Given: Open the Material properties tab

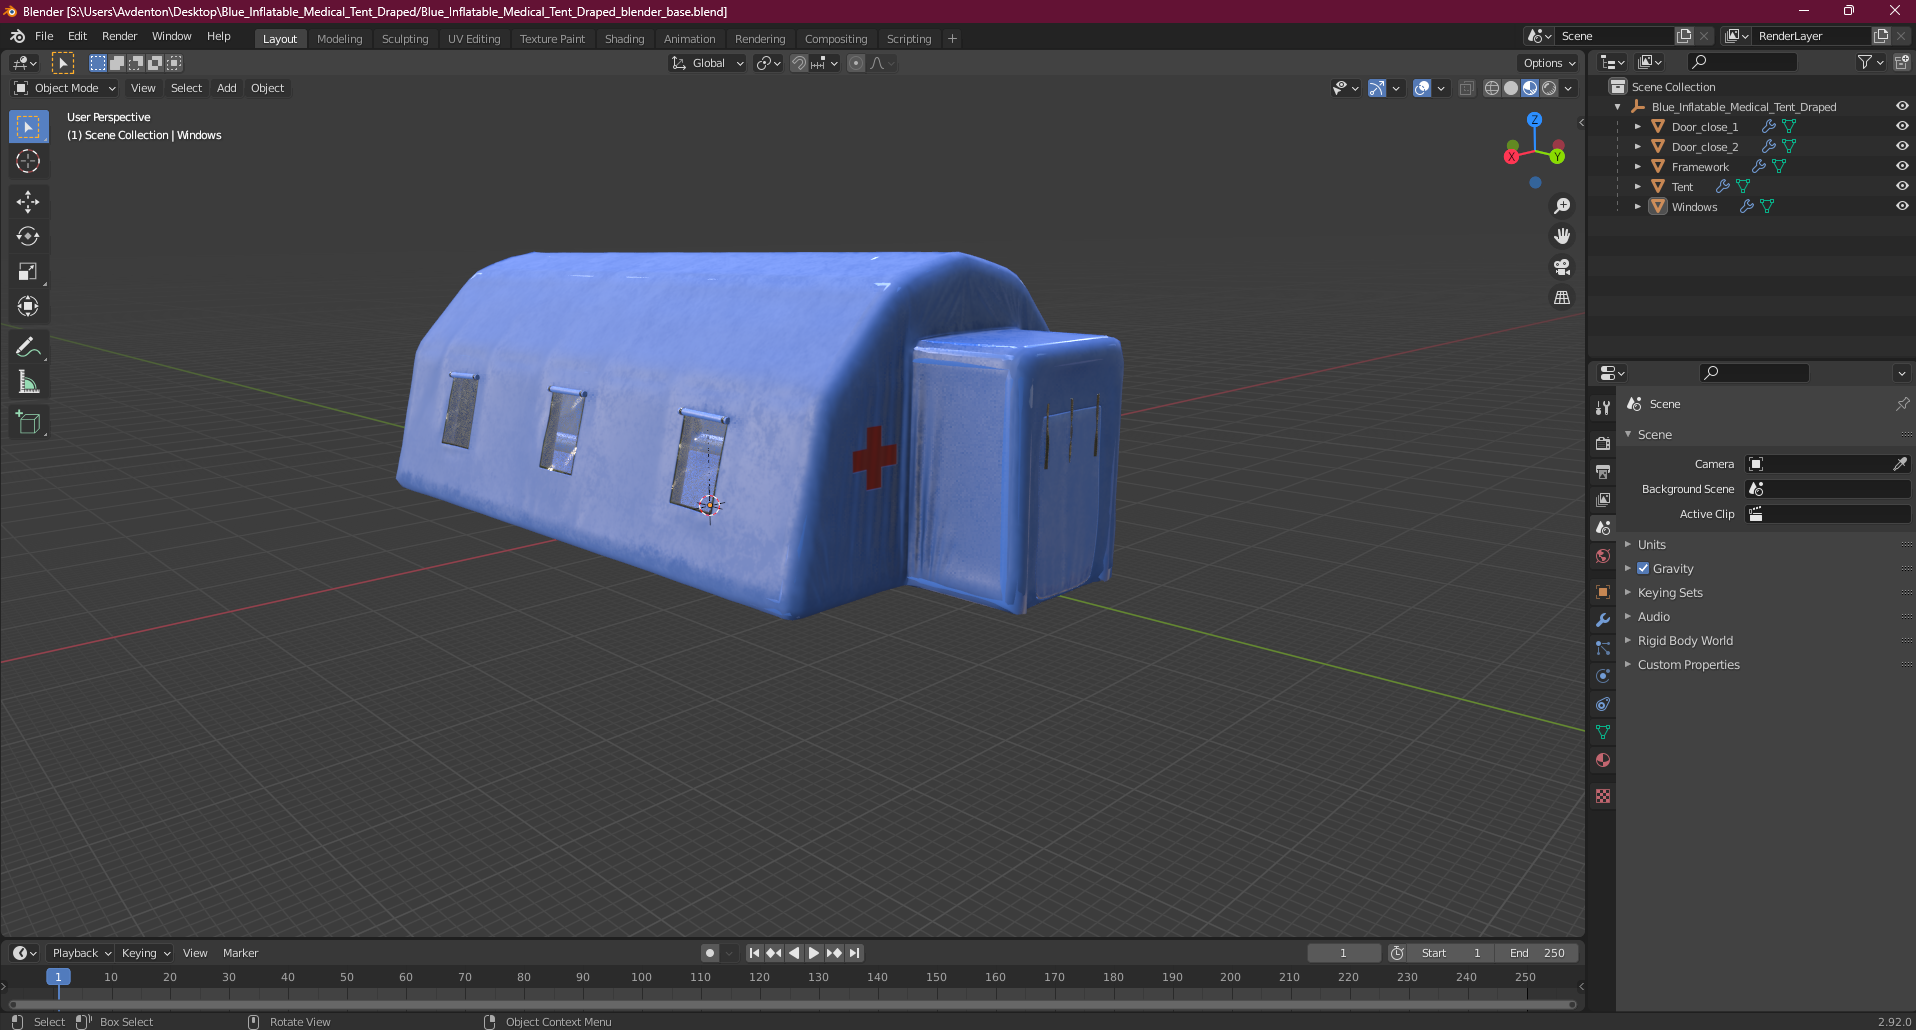Looking at the screenshot, I should [x=1603, y=760].
